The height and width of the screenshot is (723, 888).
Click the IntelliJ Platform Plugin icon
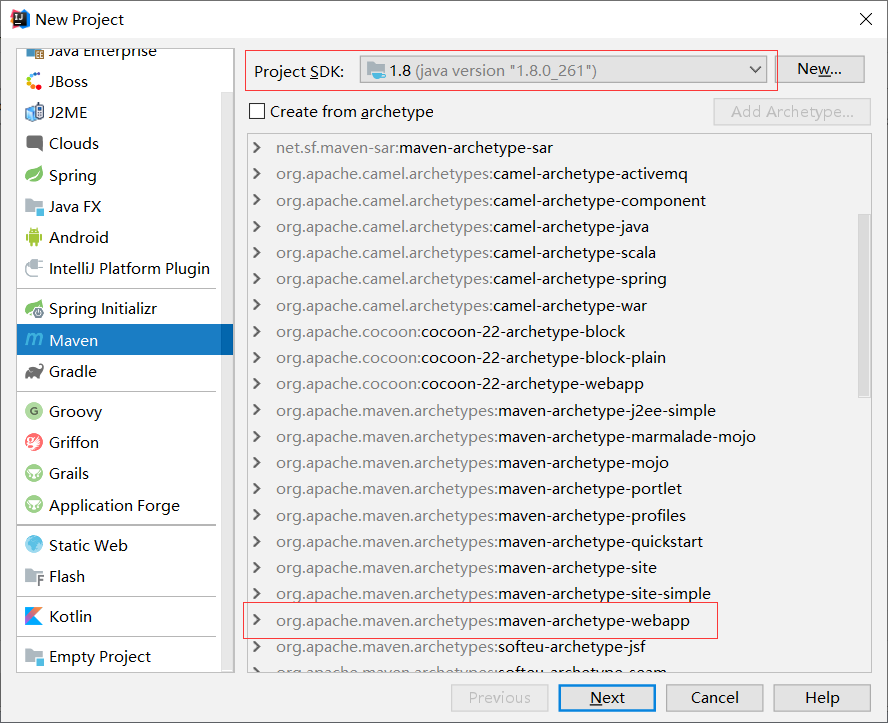[34, 268]
